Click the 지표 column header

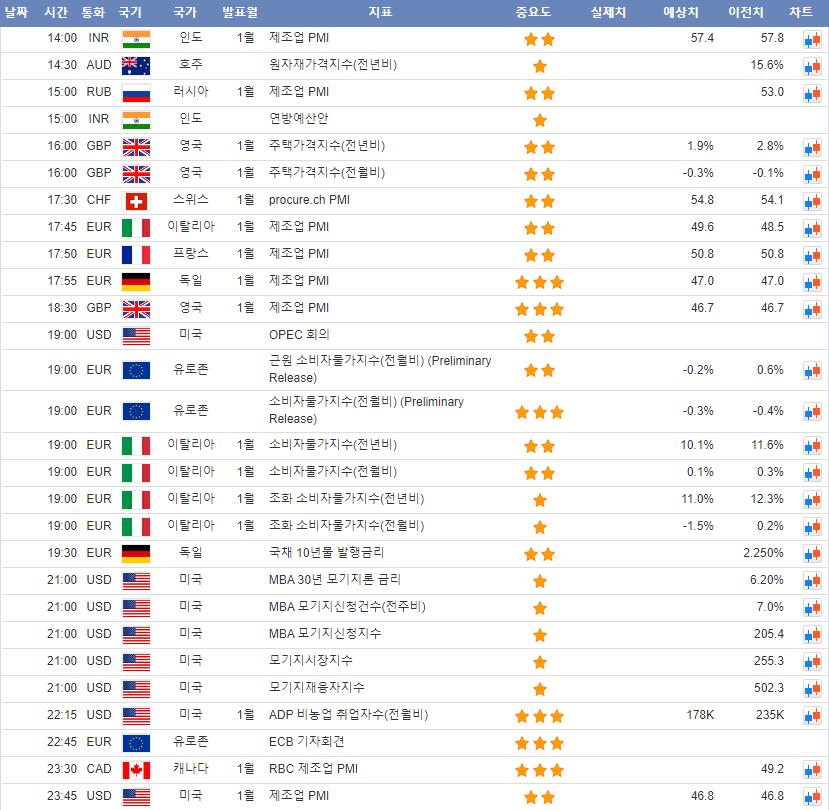[380, 12]
